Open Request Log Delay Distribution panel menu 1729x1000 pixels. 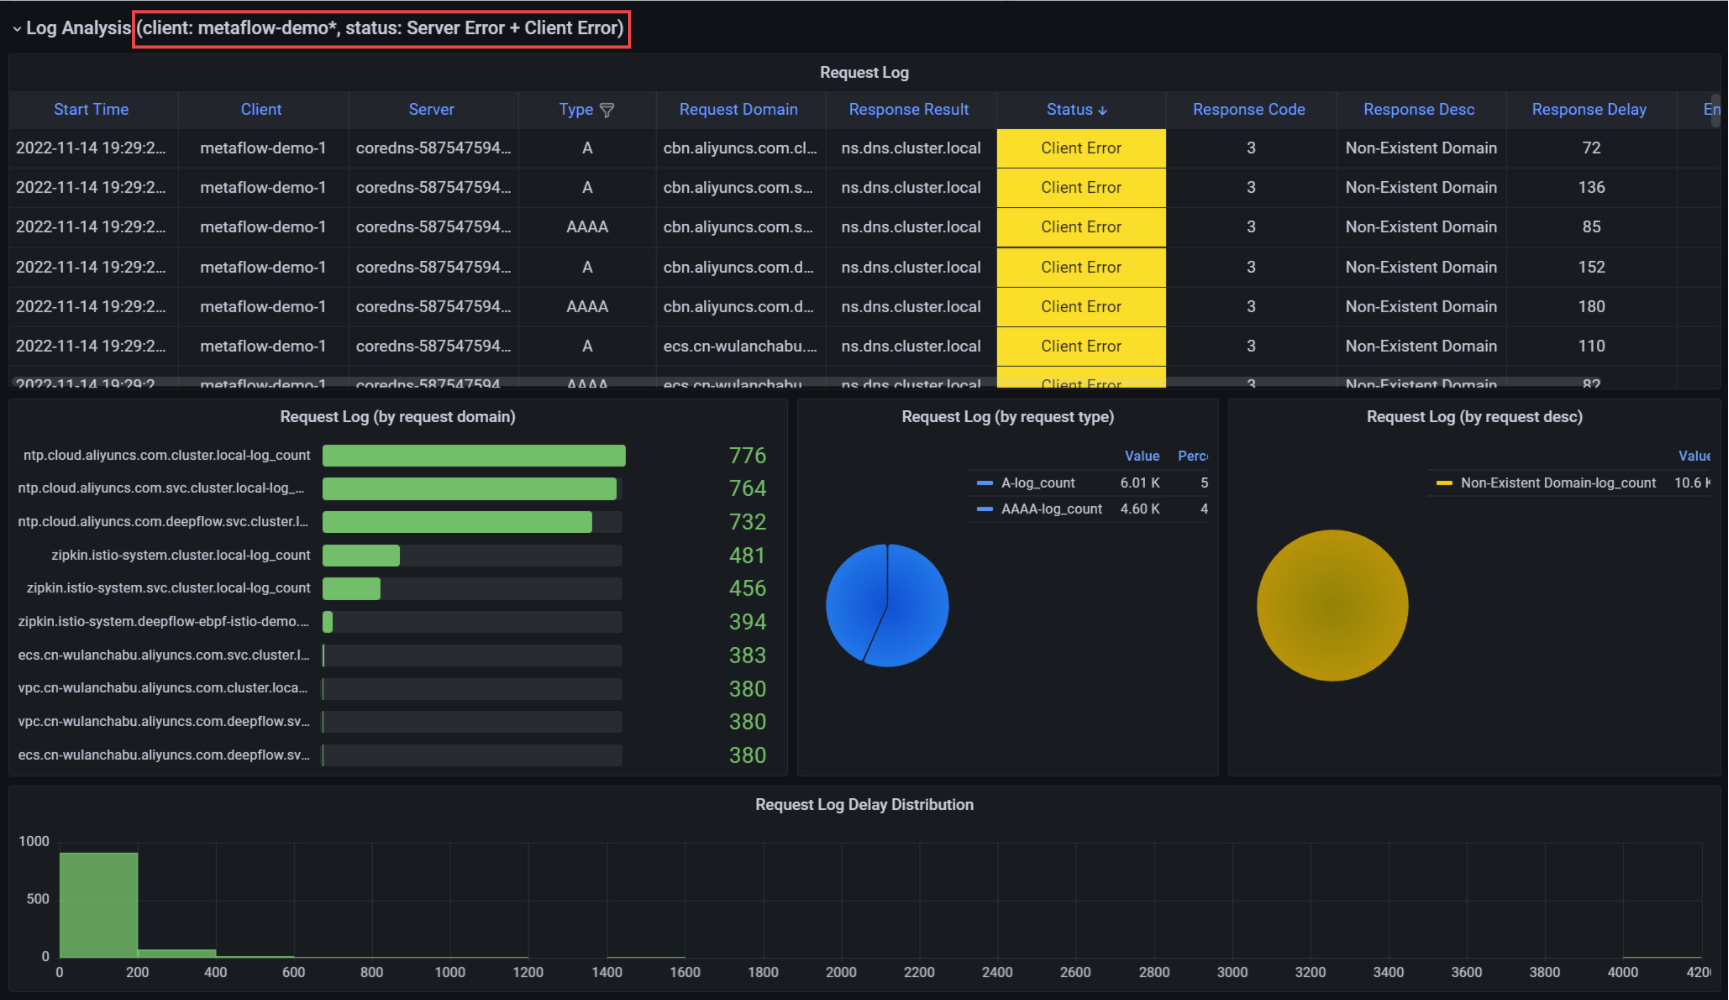pos(864,805)
